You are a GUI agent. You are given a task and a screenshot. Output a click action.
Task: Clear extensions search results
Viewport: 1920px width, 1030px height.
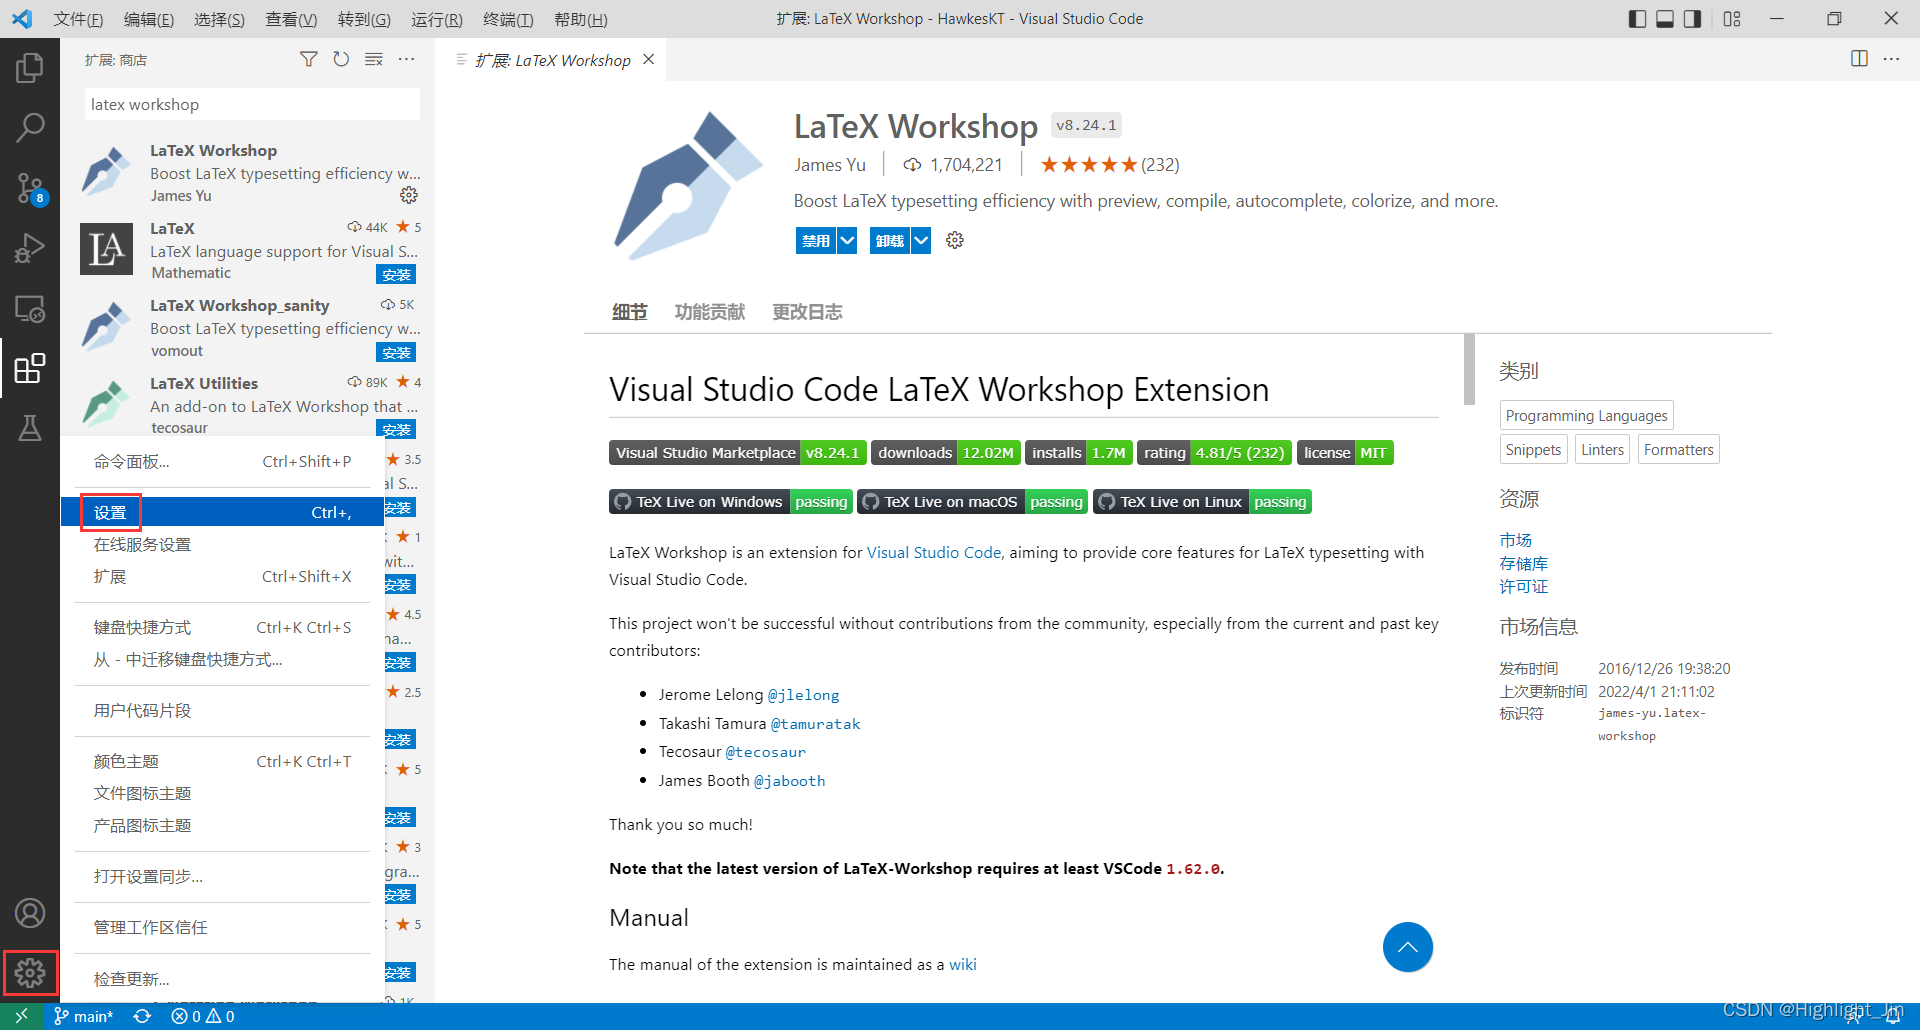374,60
